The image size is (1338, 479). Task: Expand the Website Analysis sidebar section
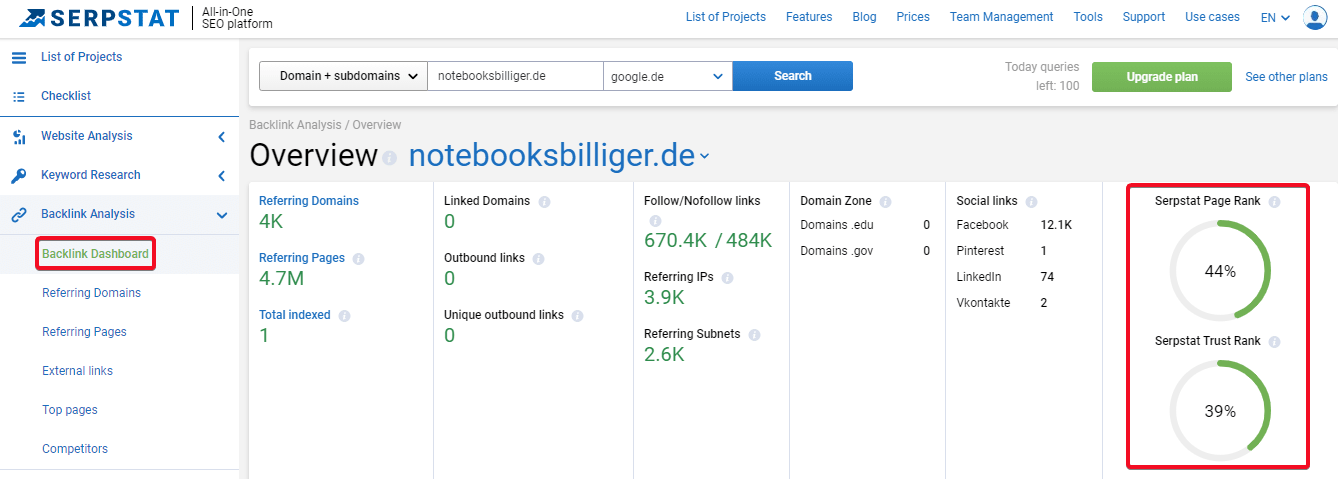pos(221,137)
